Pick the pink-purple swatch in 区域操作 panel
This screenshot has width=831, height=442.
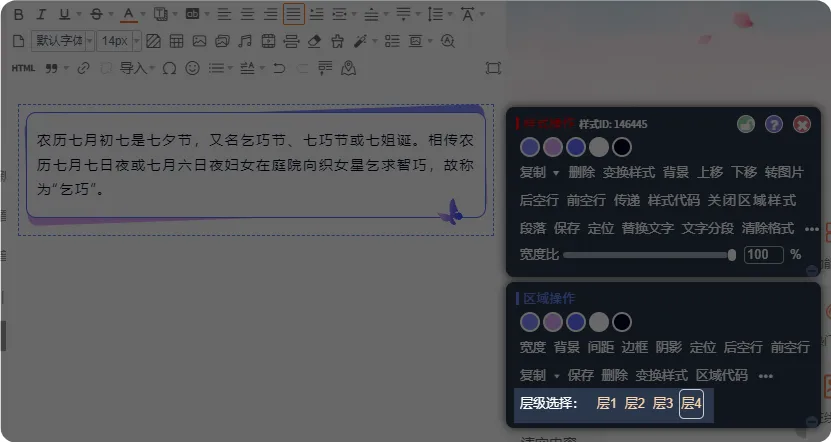coord(553,322)
